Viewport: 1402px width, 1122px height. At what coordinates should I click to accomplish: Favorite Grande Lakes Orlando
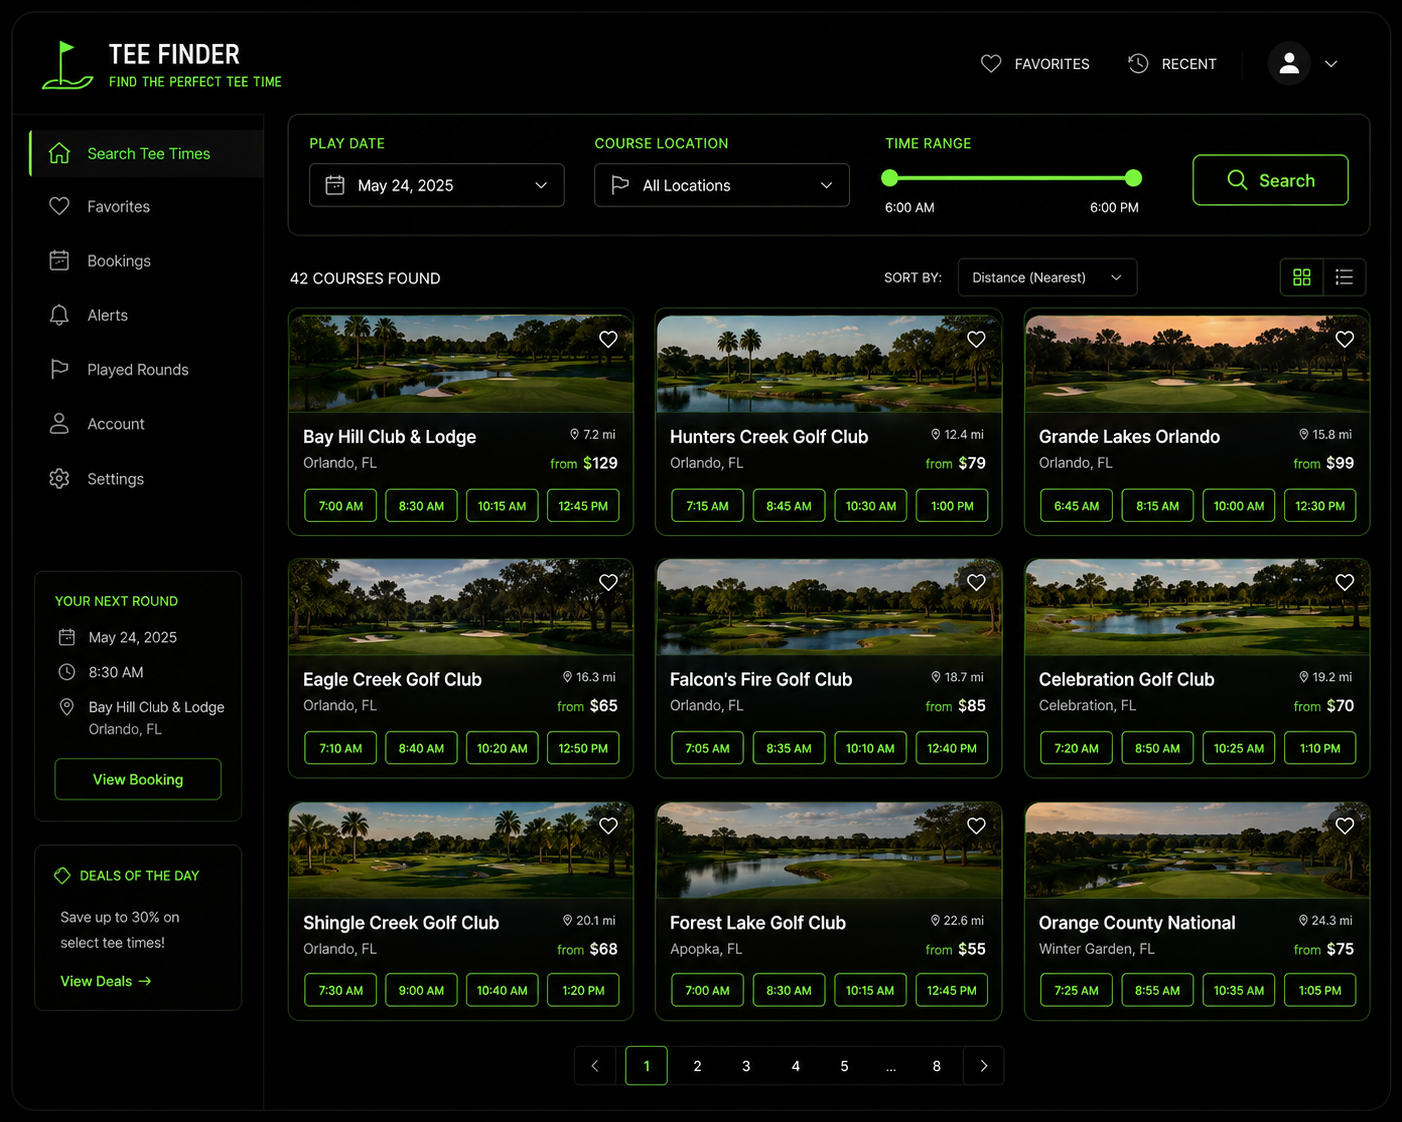tap(1345, 339)
